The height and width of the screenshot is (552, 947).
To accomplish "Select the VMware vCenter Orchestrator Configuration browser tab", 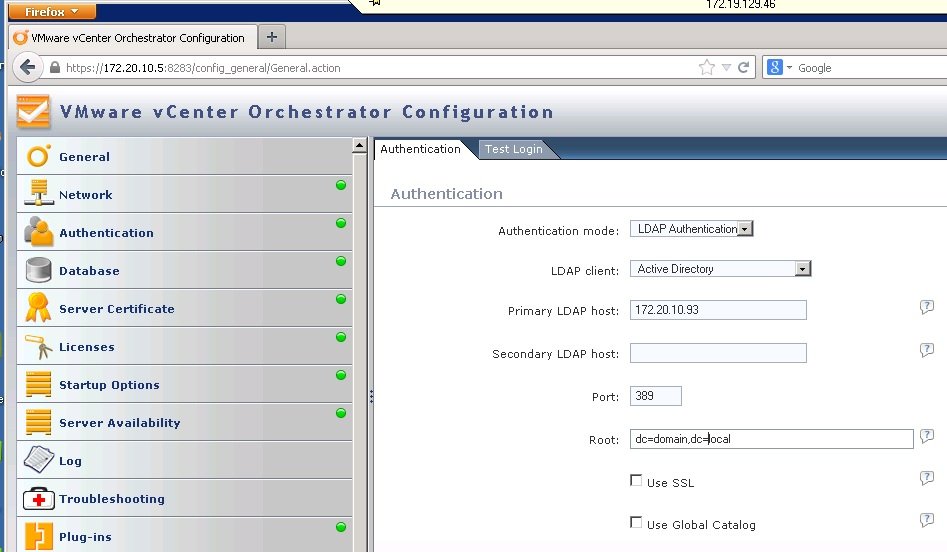I will click(x=133, y=37).
